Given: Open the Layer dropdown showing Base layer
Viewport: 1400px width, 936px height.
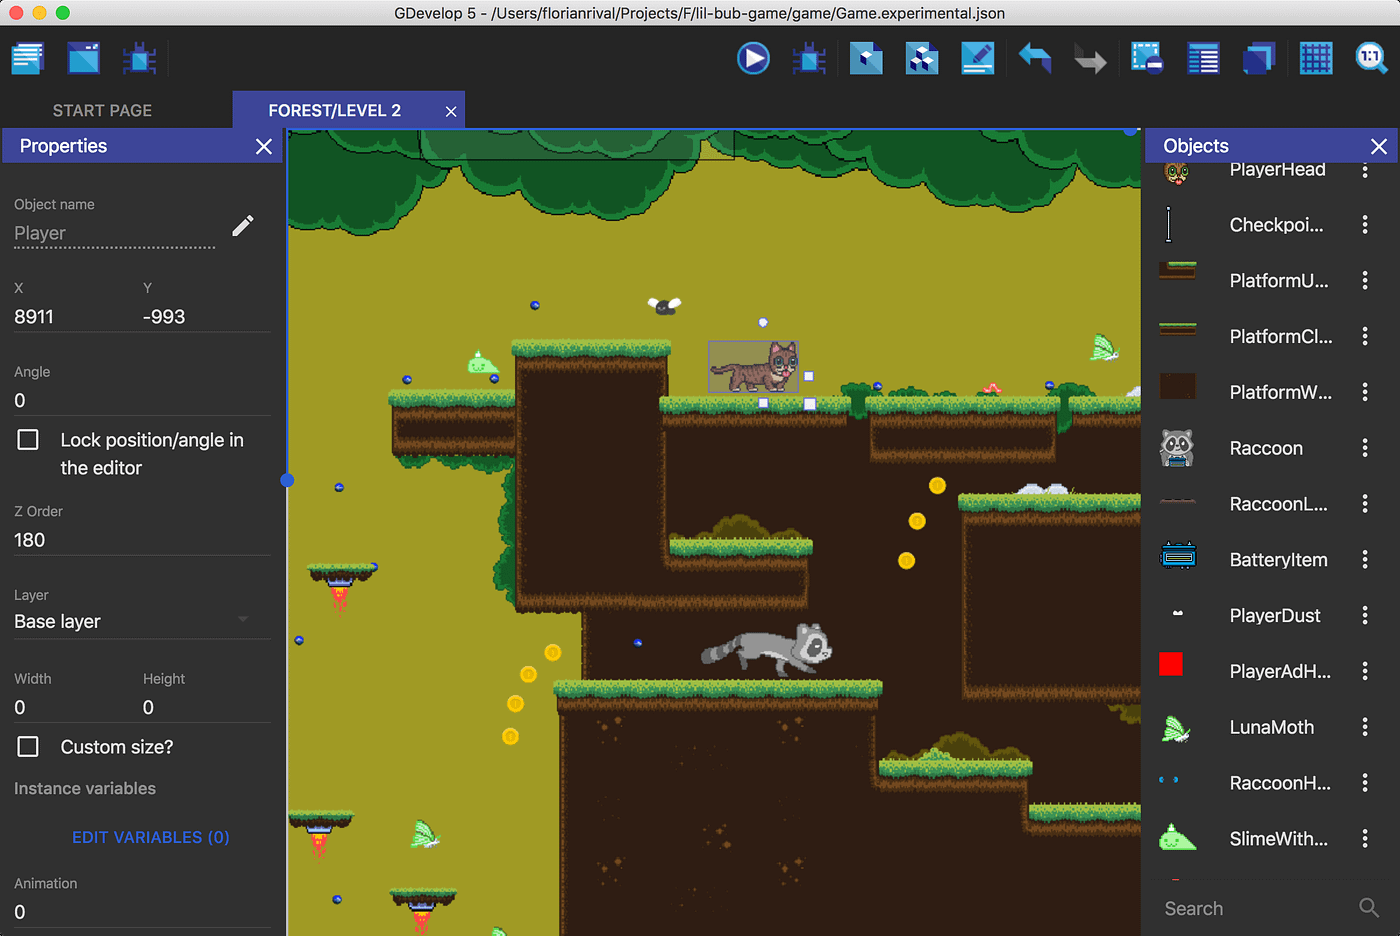Looking at the screenshot, I should click(x=140, y=621).
